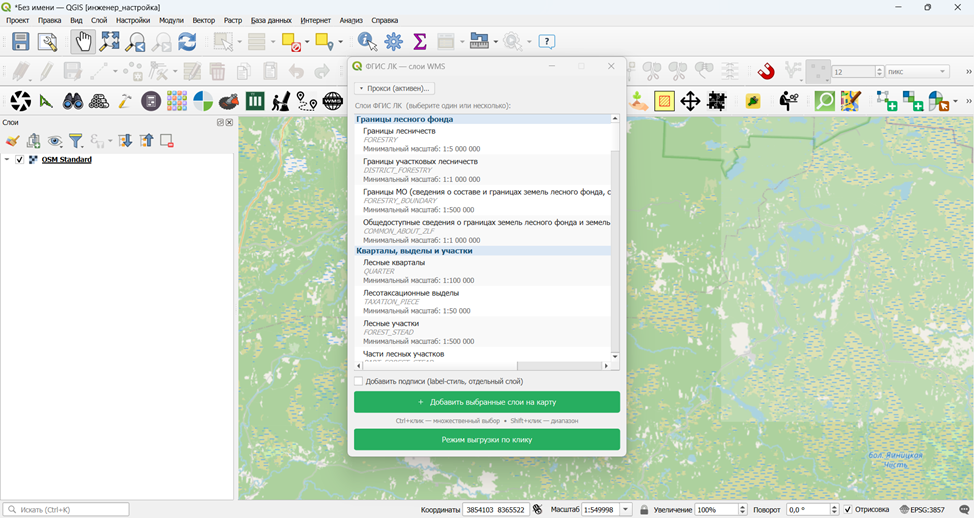Open the Масштаб scale dropdown arrow
The width and height of the screenshot is (974, 518).
[x=626, y=509]
